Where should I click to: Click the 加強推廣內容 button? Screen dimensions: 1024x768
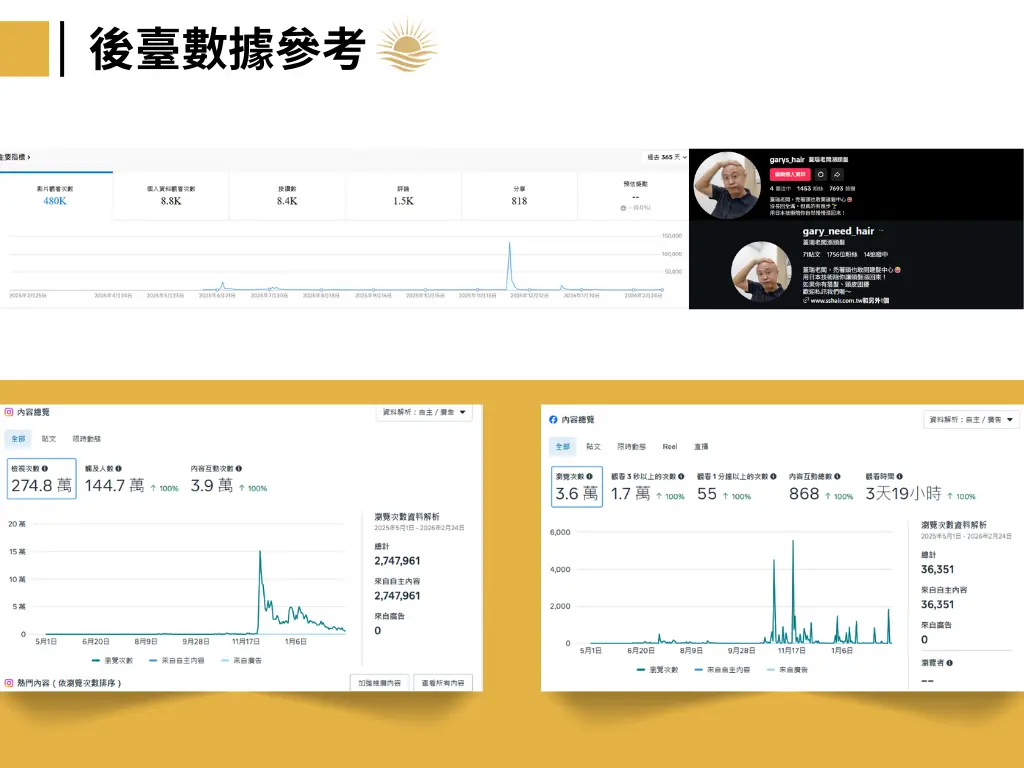pyautogui.click(x=381, y=683)
